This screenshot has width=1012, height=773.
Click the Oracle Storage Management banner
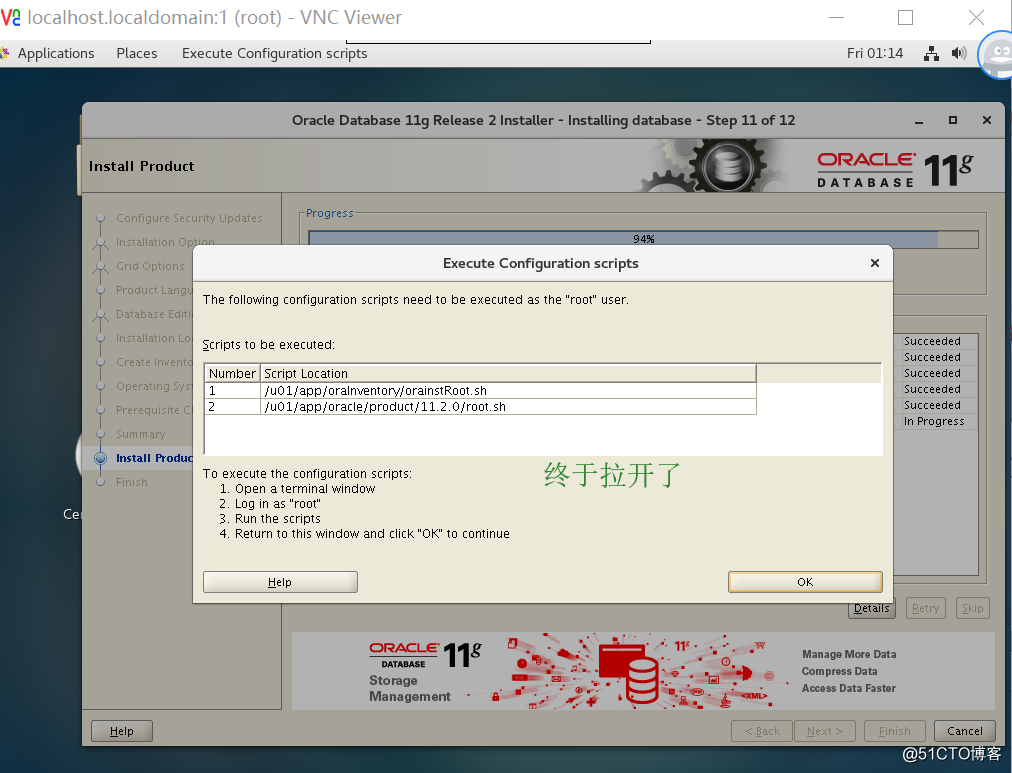tap(643, 671)
